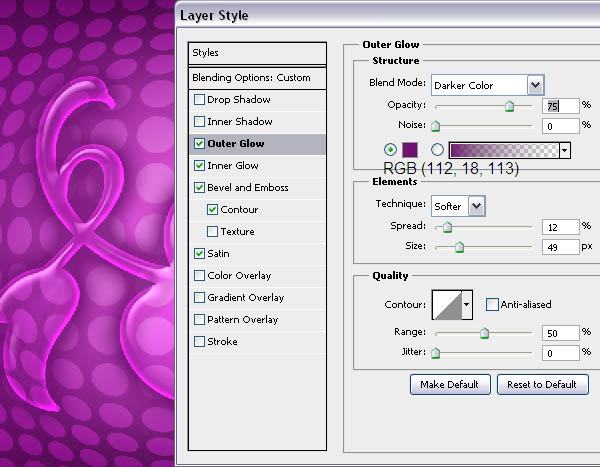Image resolution: width=600 pixels, height=467 pixels.
Task: Click the Opacity slider handle
Action: pyautogui.click(x=509, y=106)
